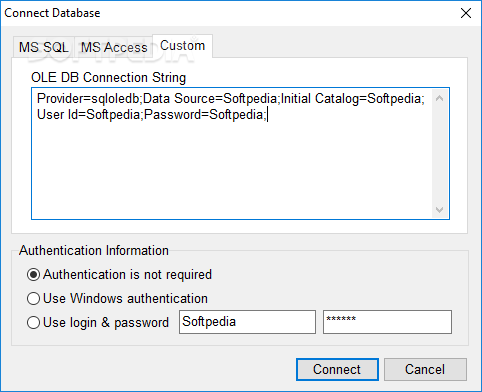Click the connection string scrollbar up arrow
The height and width of the screenshot is (392, 482).
(439, 98)
